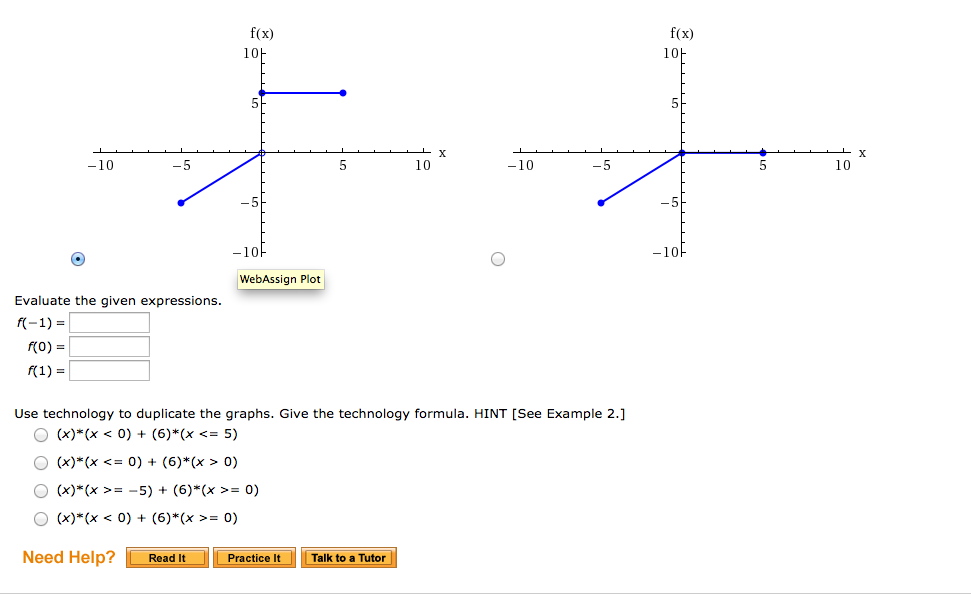Choose formula (x)*(x < 0) + (6)*(x >= 0)
This screenshot has width=971, height=594.
(x=41, y=518)
